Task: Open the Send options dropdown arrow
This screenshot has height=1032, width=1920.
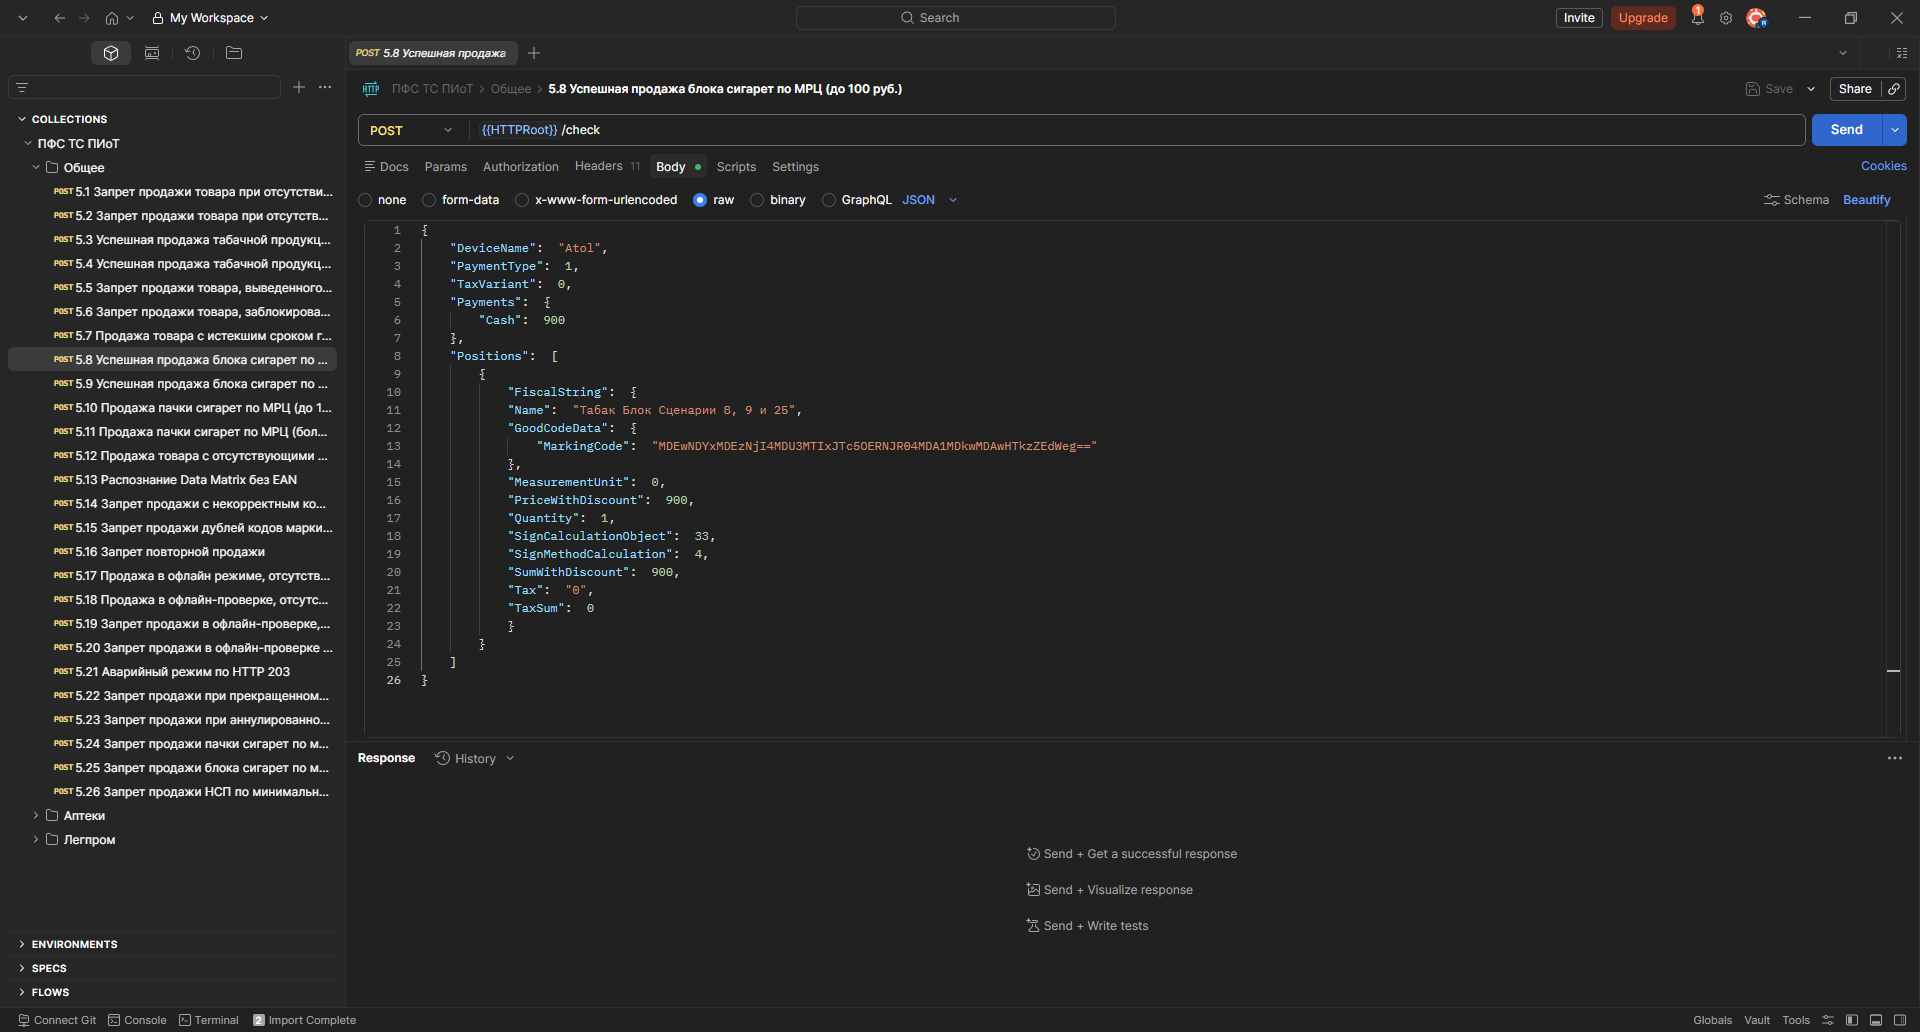Action: click(1895, 130)
